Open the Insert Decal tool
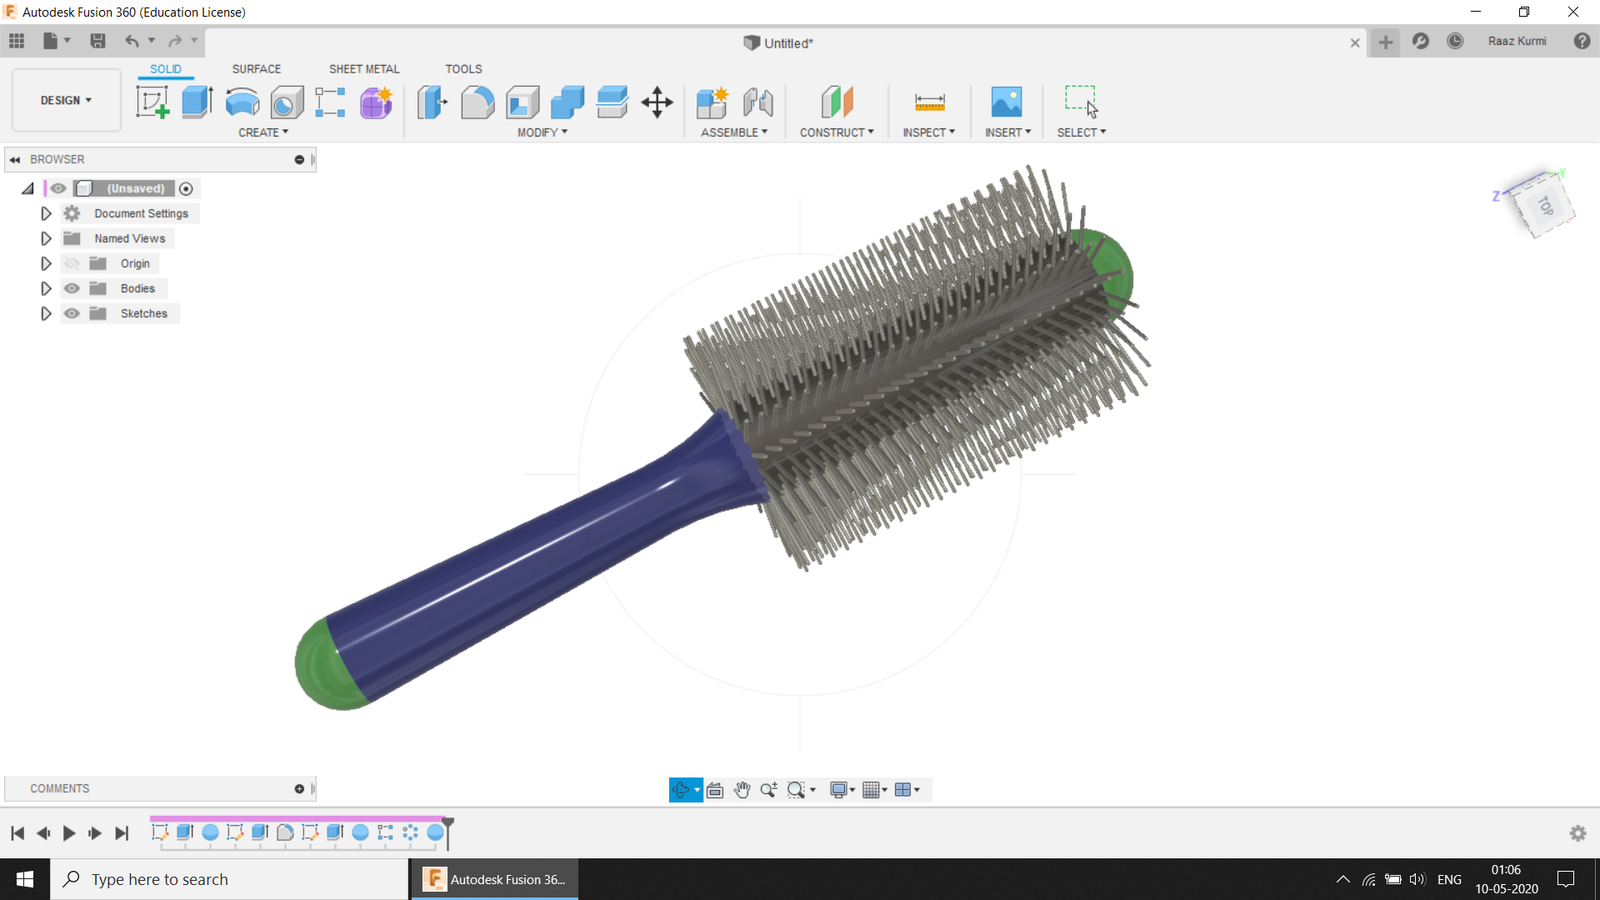This screenshot has height=900, width=1600. [1006, 102]
